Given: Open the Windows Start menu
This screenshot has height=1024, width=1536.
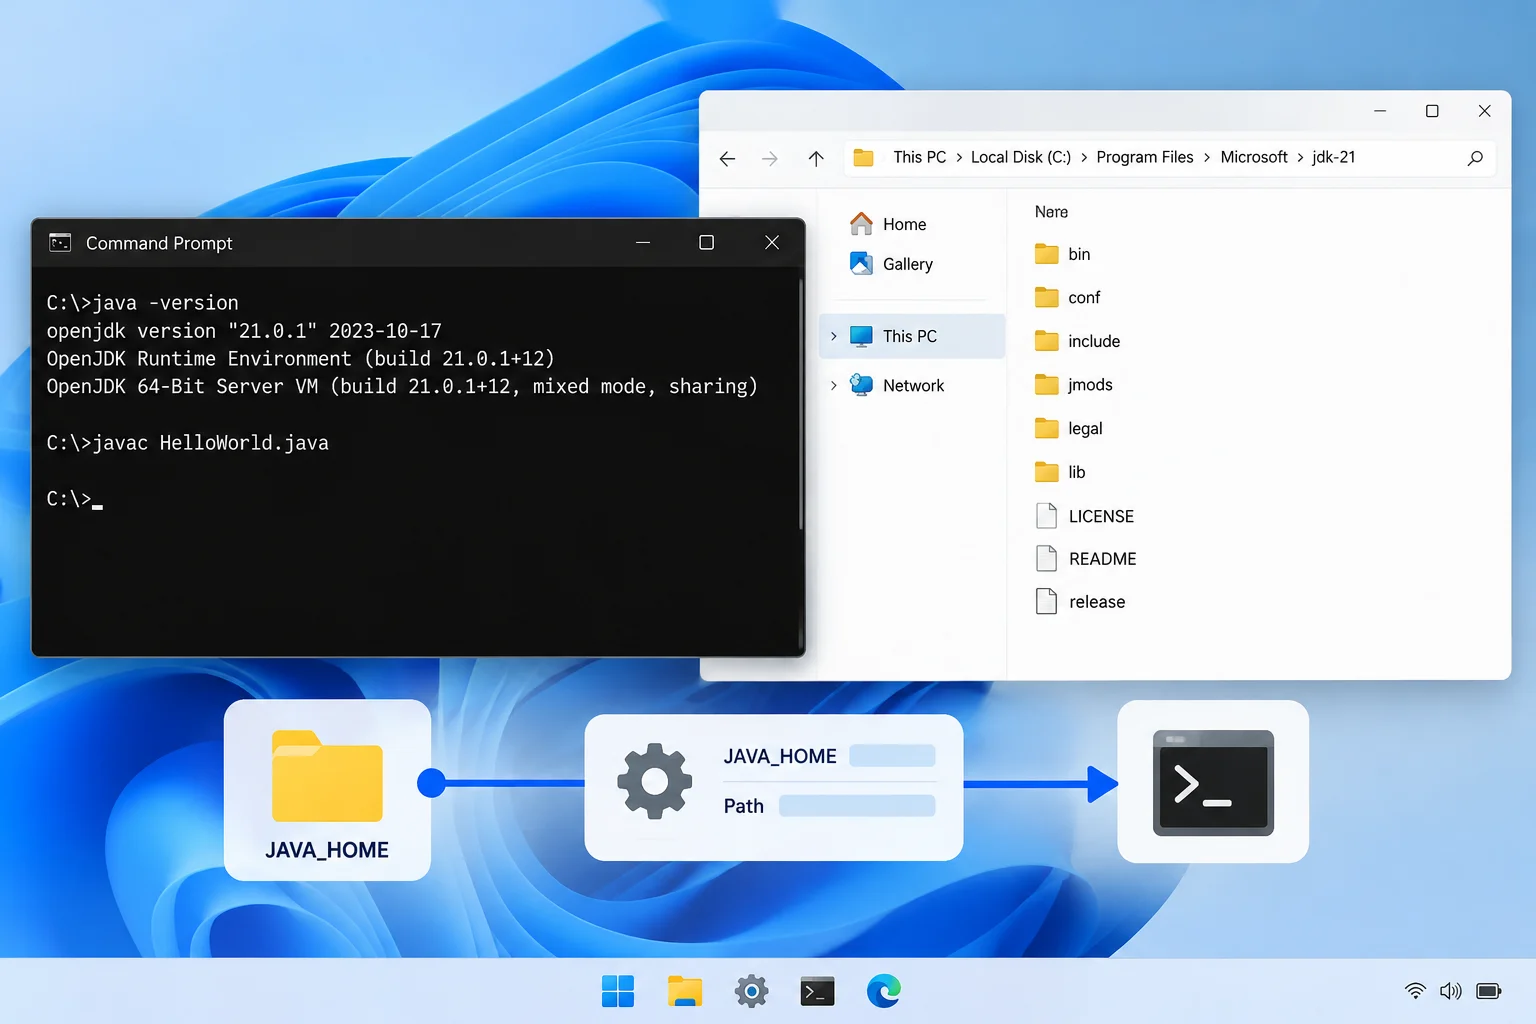Looking at the screenshot, I should point(618,991).
